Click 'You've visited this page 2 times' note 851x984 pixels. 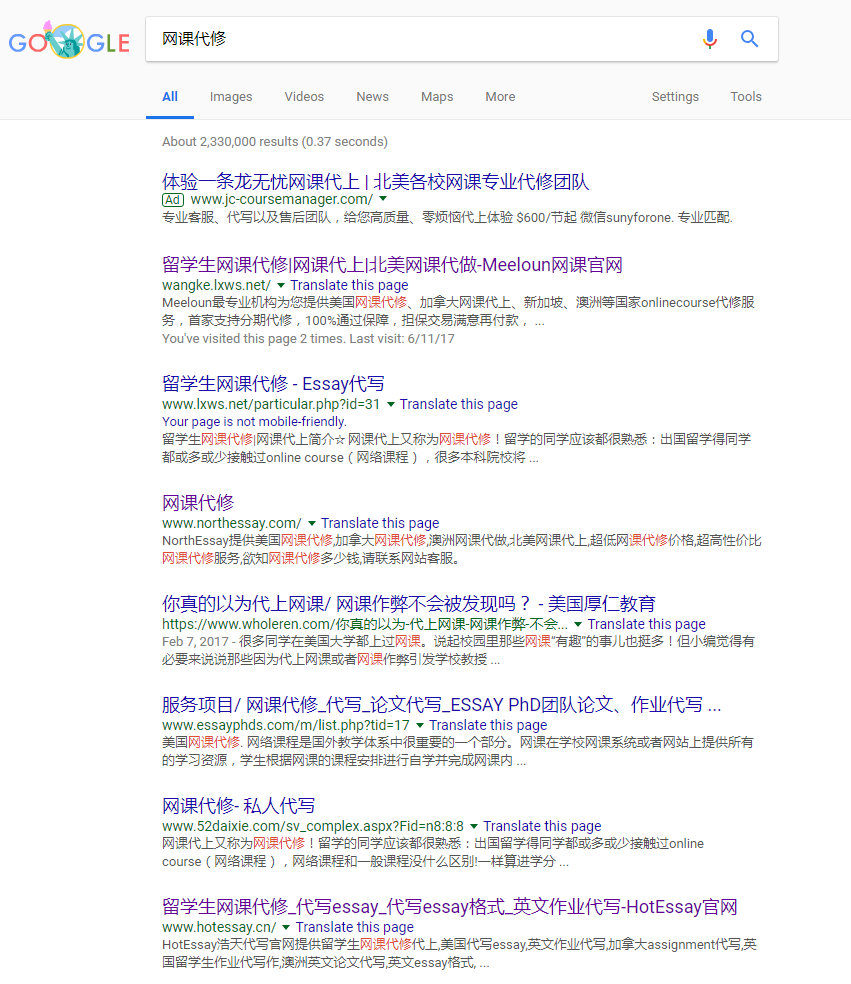(x=308, y=339)
